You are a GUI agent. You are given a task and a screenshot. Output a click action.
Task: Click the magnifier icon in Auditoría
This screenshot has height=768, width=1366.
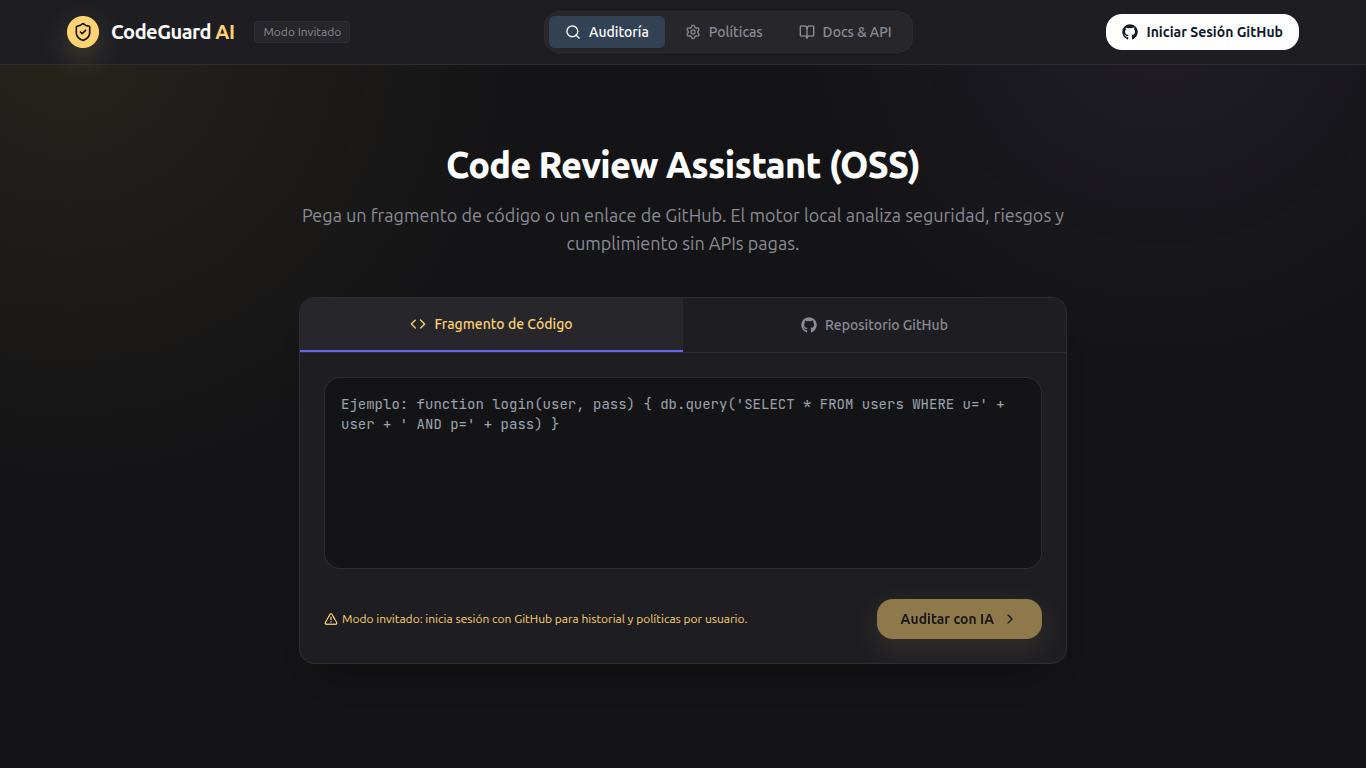(x=573, y=32)
